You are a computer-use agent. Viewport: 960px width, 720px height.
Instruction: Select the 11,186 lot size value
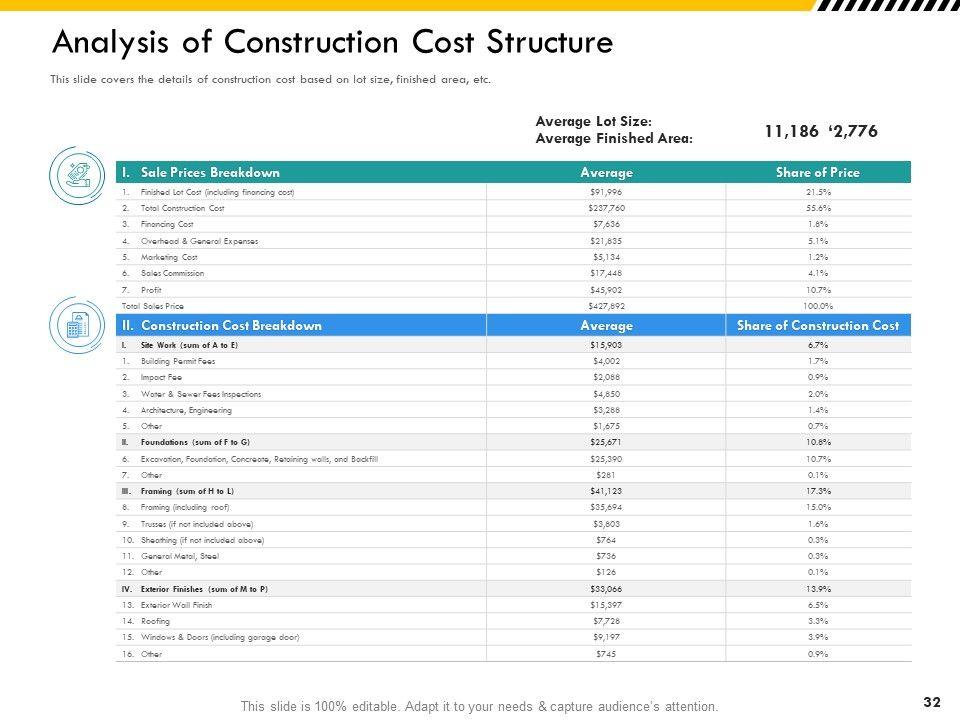pos(791,131)
